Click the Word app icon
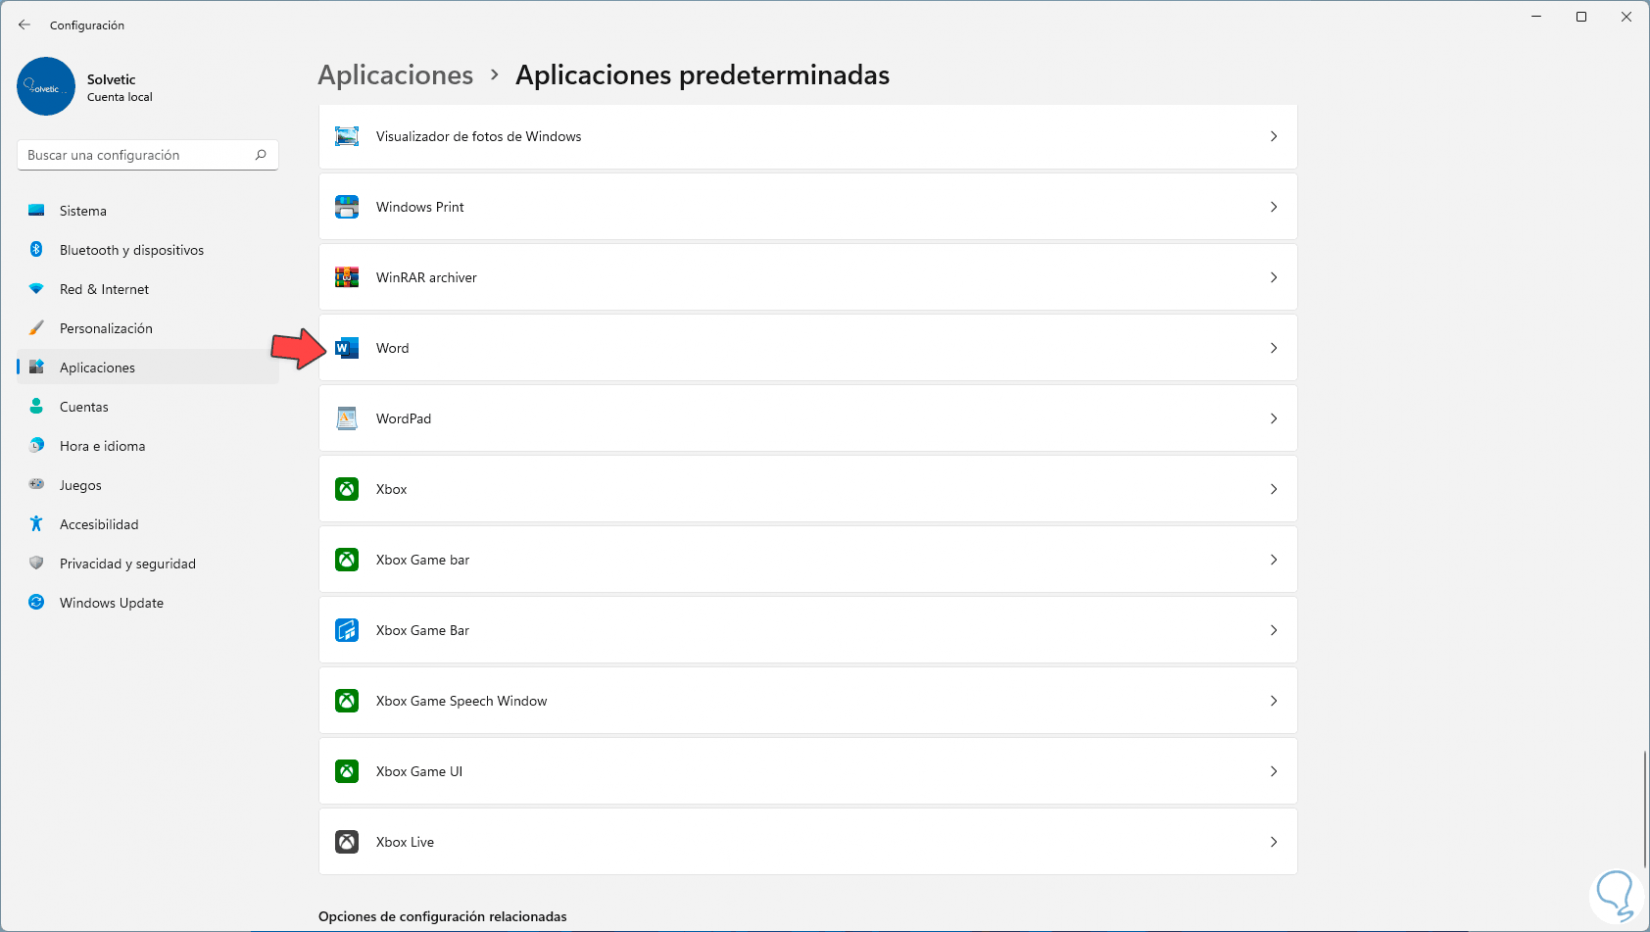This screenshot has height=932, width=1650. (x=347, y=348)
